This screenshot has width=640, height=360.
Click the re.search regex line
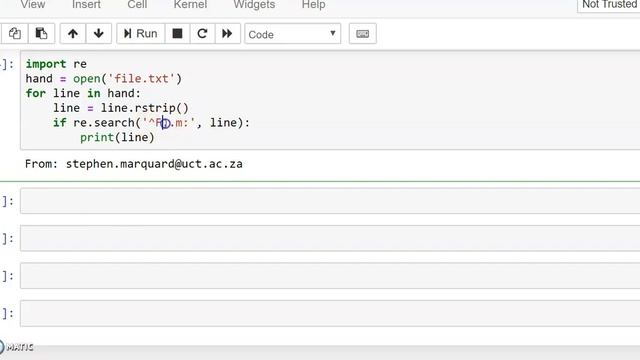(x=151, y=122)
